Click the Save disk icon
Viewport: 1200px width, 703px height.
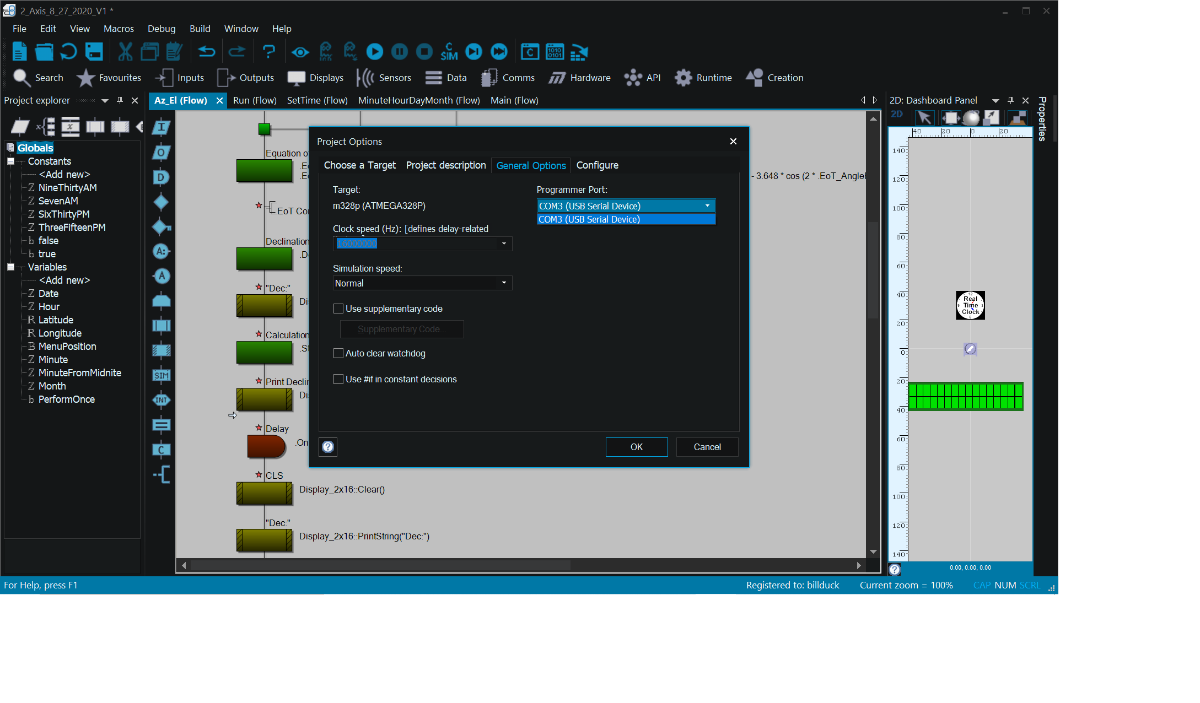coord(94,52)
